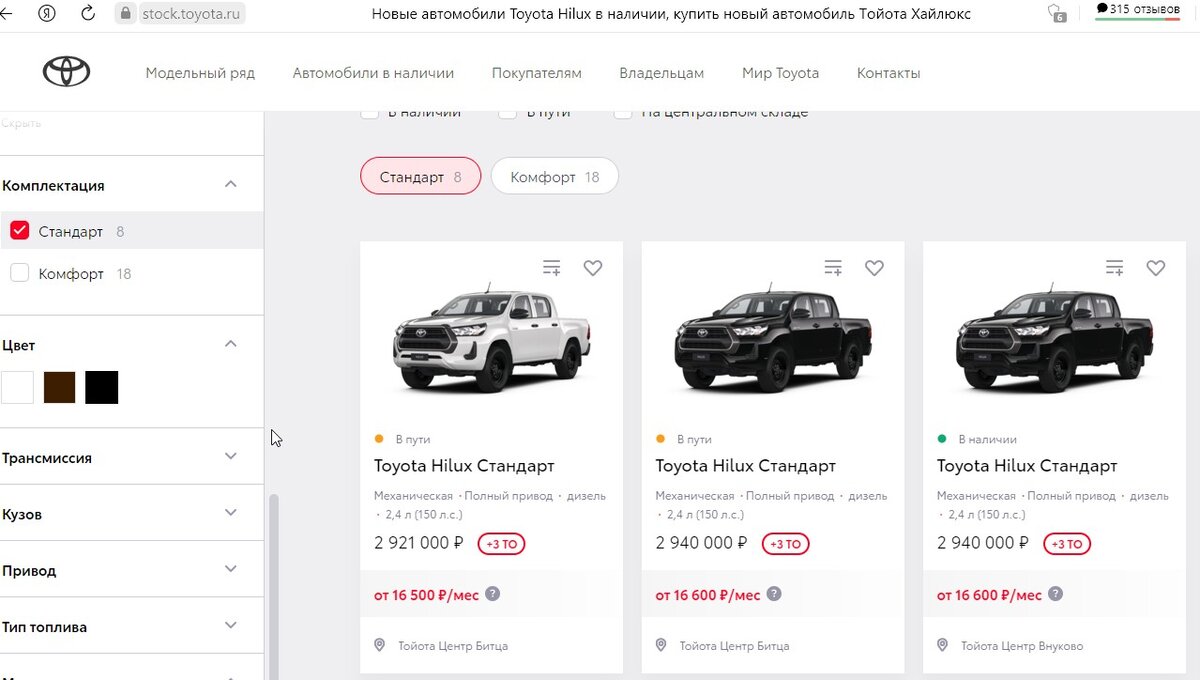Viewport: 1200px width, 680px height.
Task: Click the Toyota logo icon
Action: tap(66, 72)
